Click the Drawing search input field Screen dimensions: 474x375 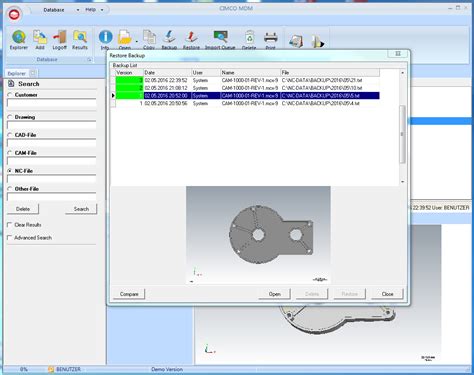tap(52, 125)
